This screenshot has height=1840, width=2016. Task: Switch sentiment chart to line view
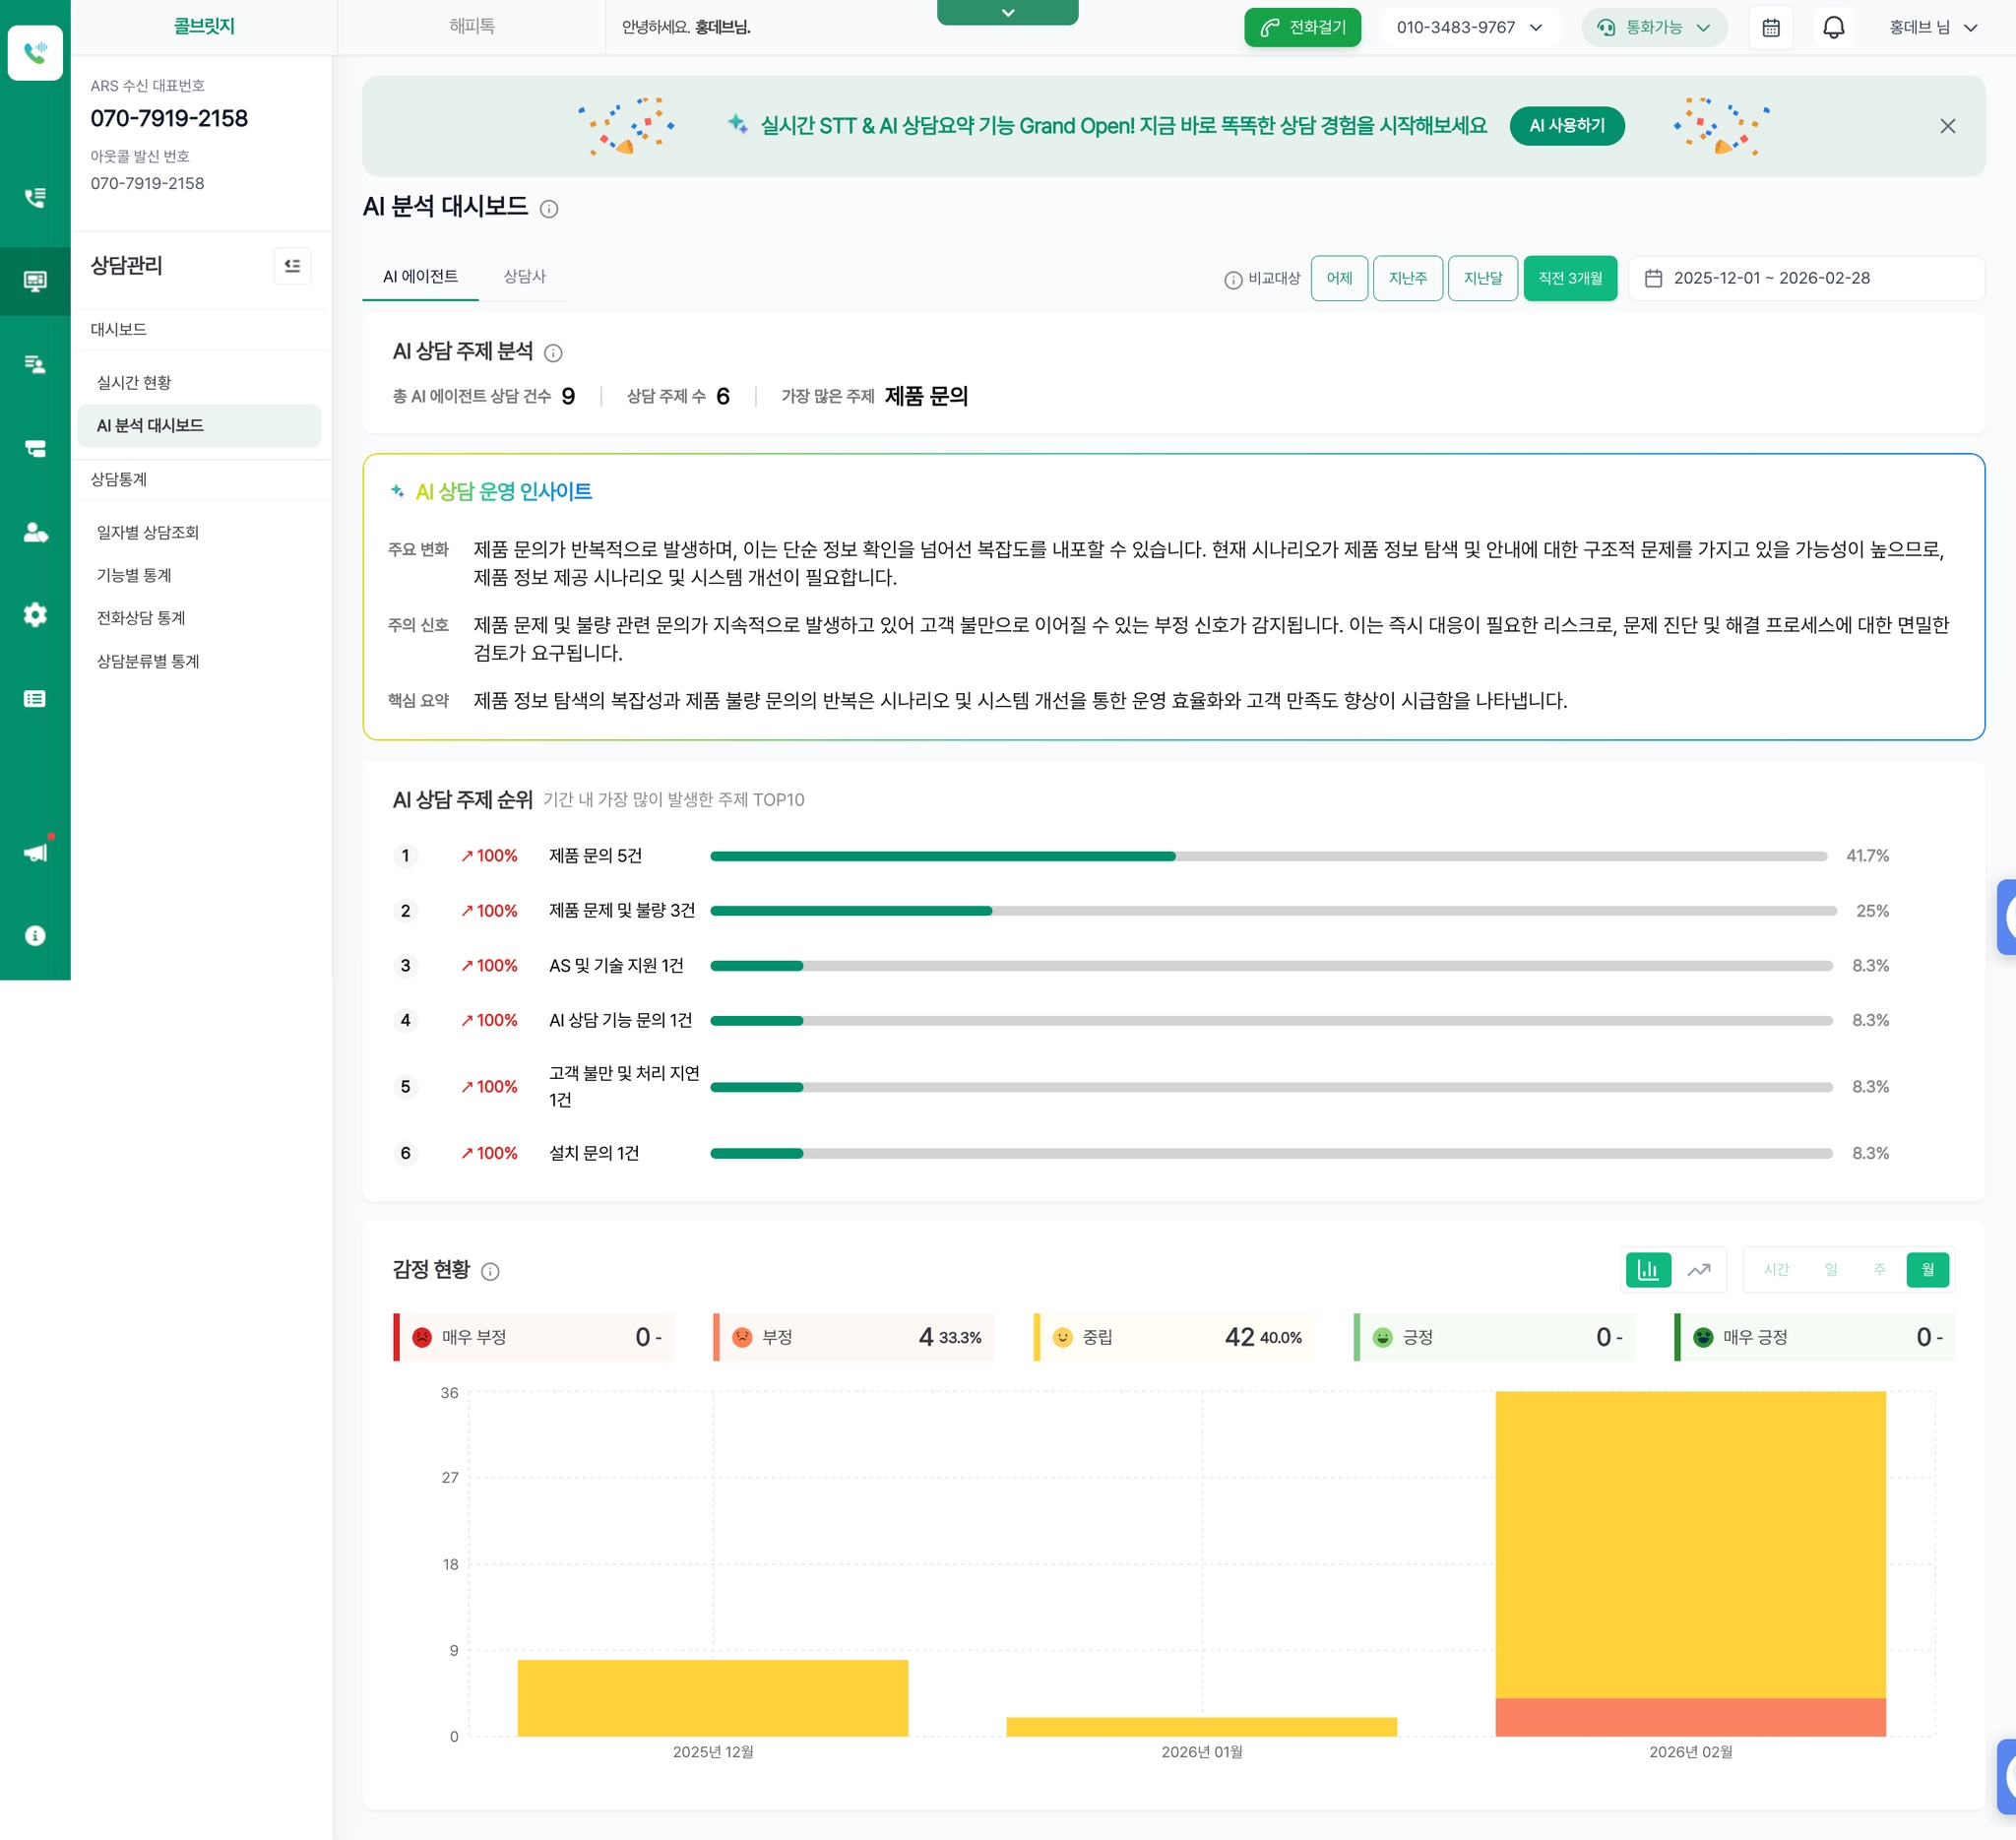pos(1698,1269)
